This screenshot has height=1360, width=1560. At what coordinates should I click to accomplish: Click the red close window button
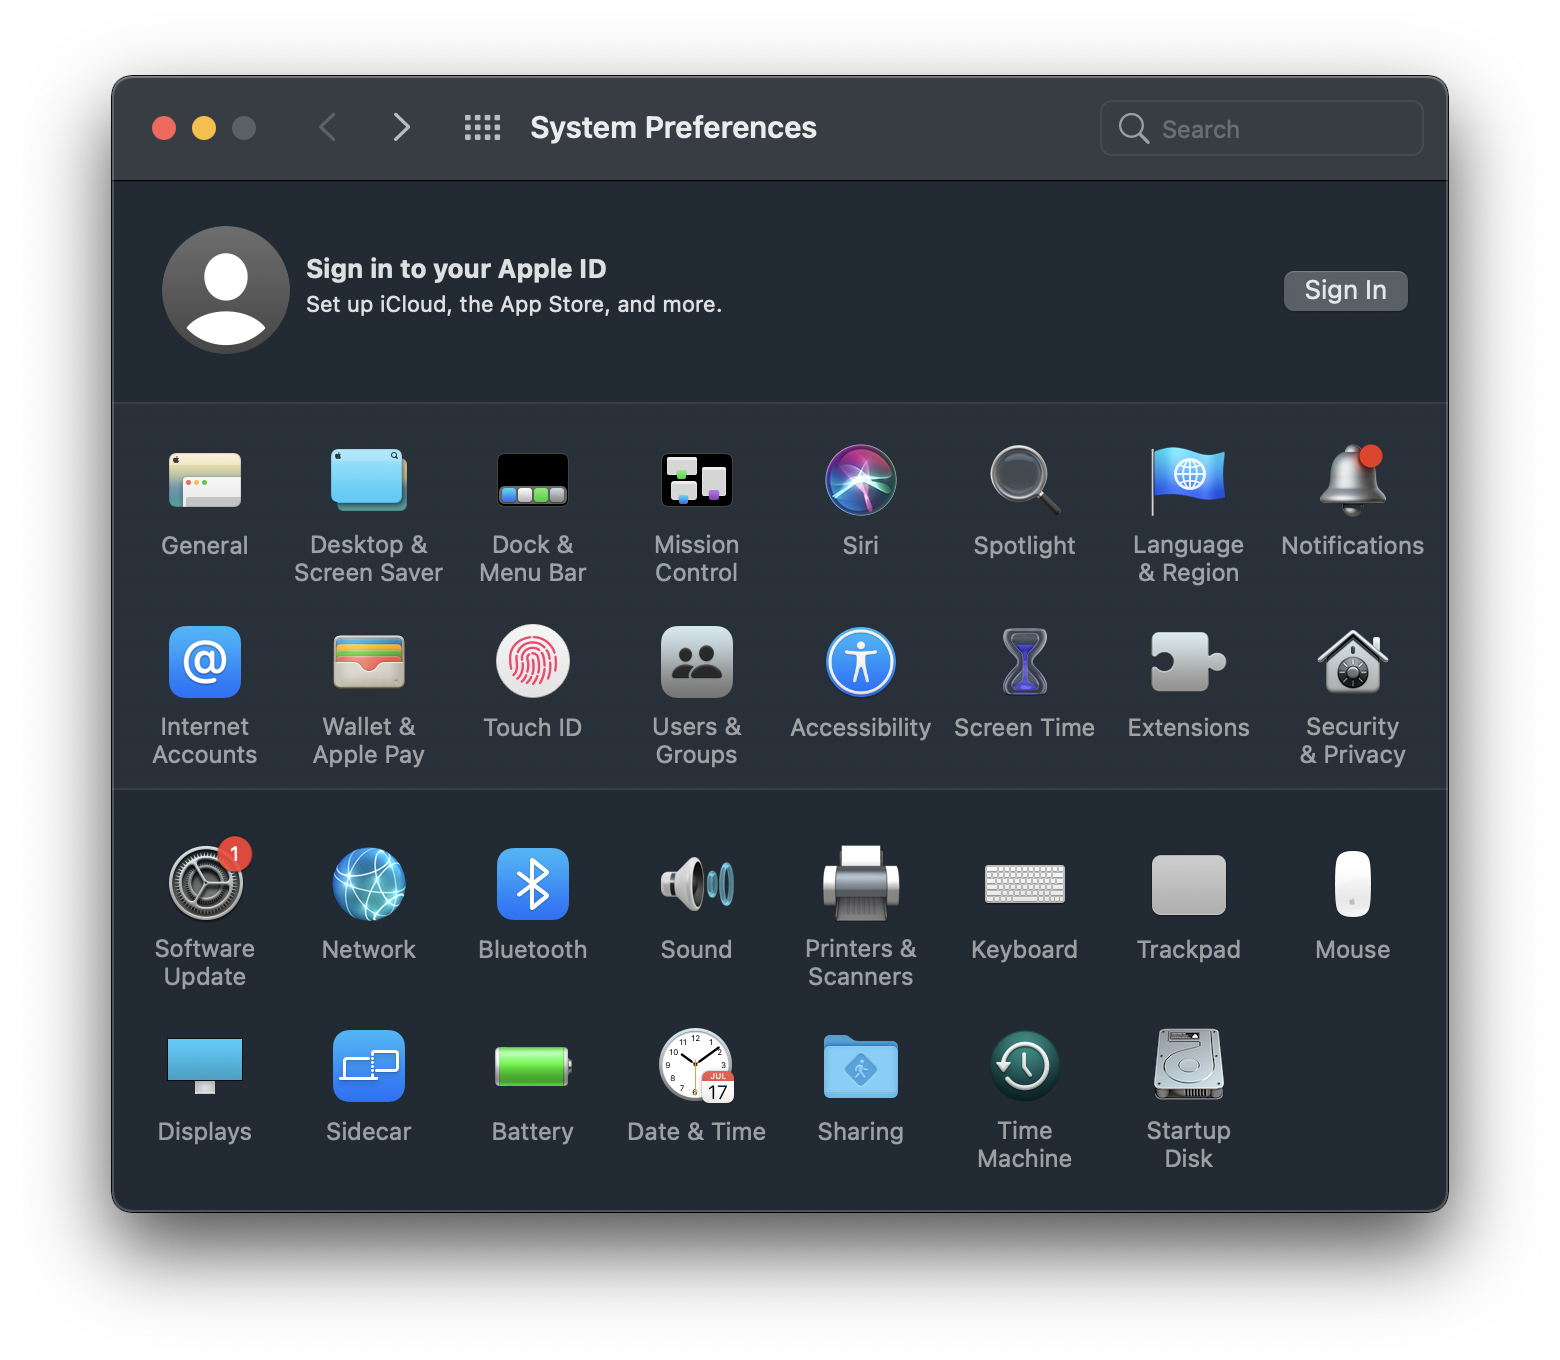[x=164, y=128]
